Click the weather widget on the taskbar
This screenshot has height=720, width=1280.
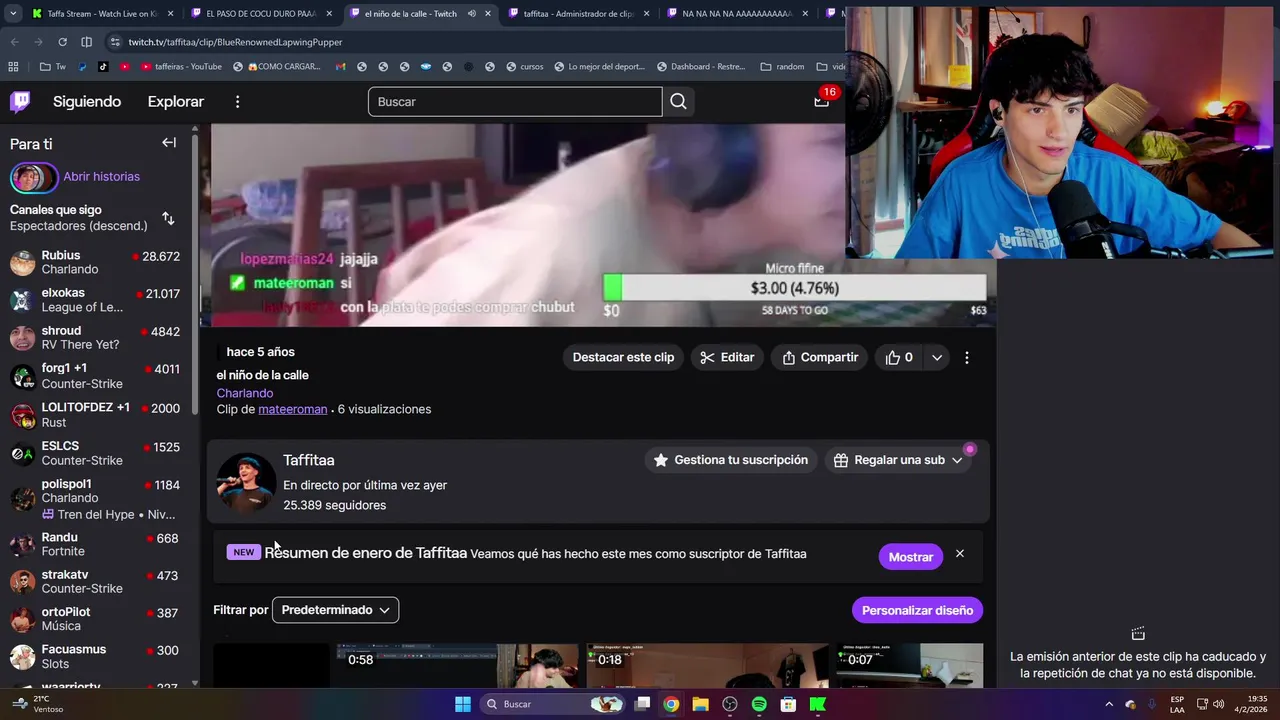click(35, 704)
